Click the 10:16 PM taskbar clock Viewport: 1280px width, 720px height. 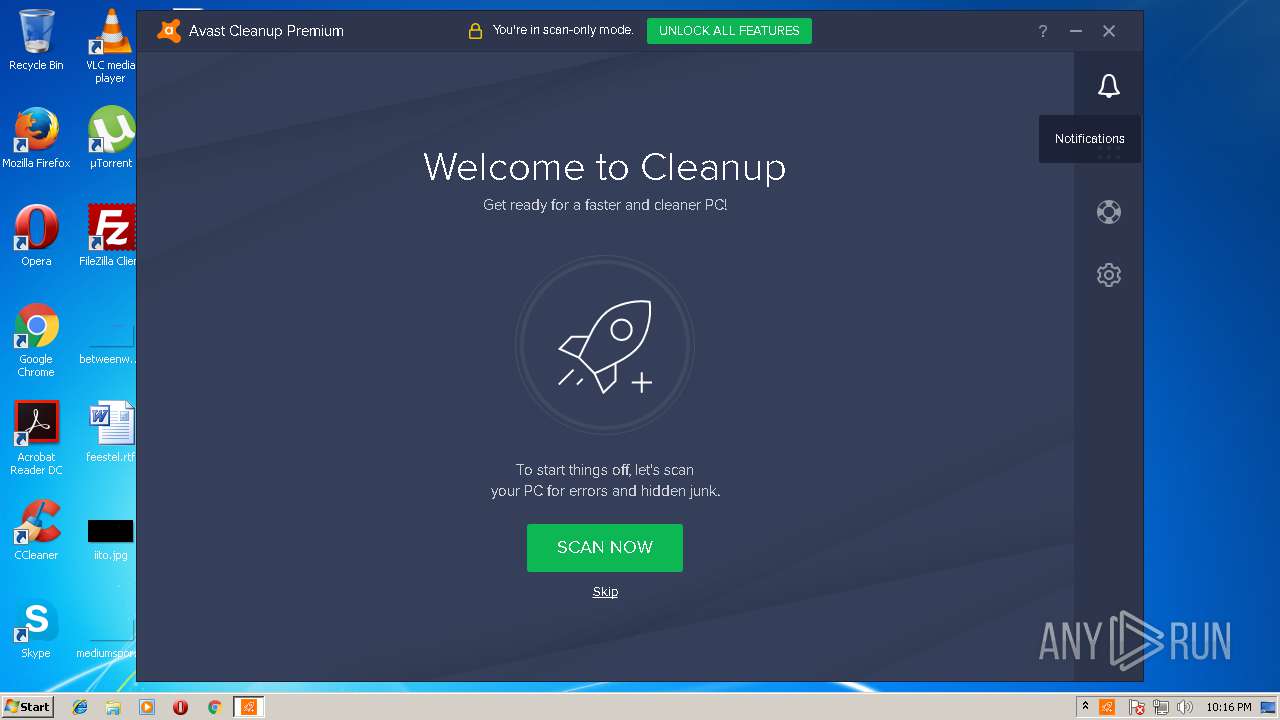click(x=1228, y=707)
